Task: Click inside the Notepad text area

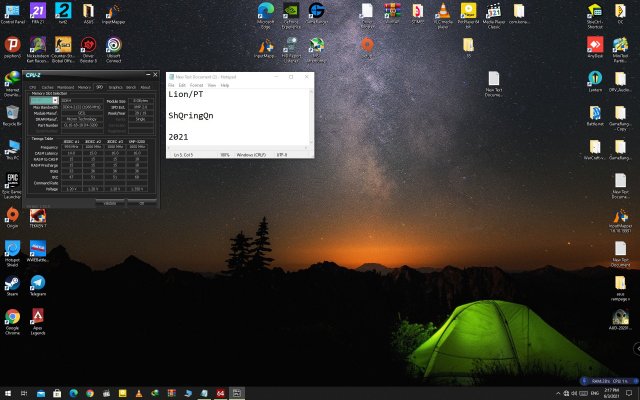Action: [x=250, y=120]
